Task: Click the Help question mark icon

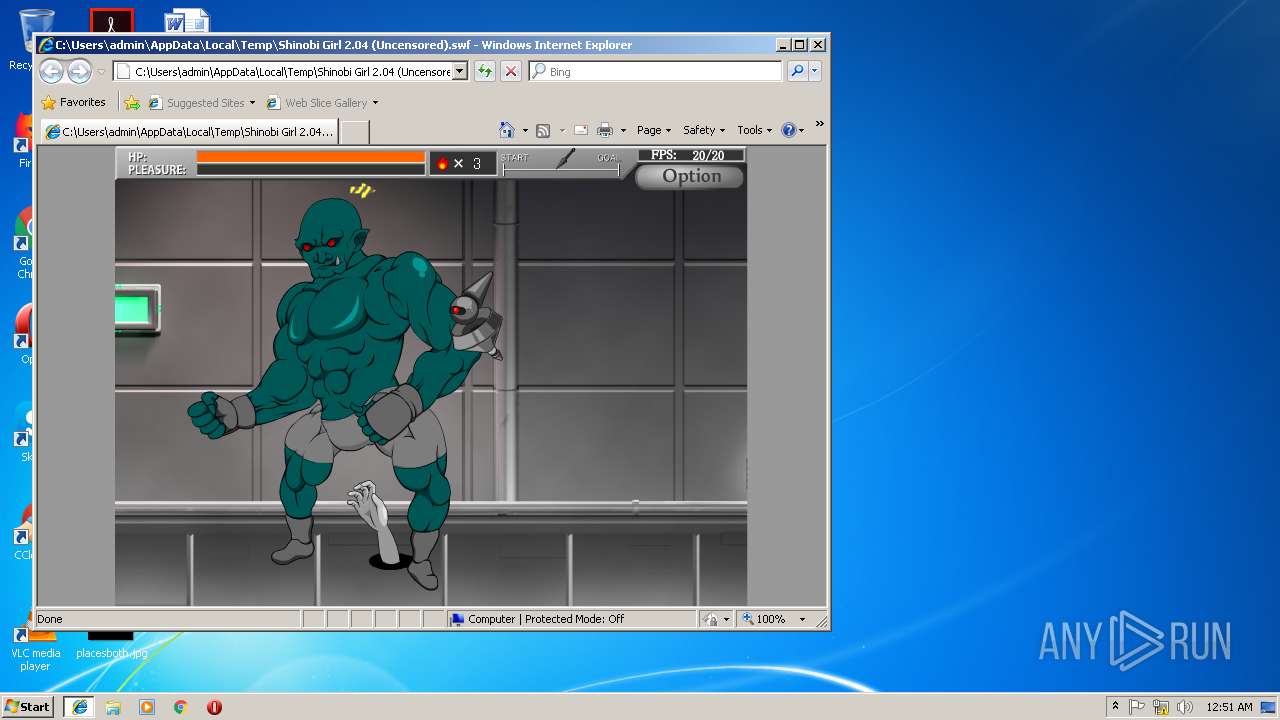Action: click(788, 130)
